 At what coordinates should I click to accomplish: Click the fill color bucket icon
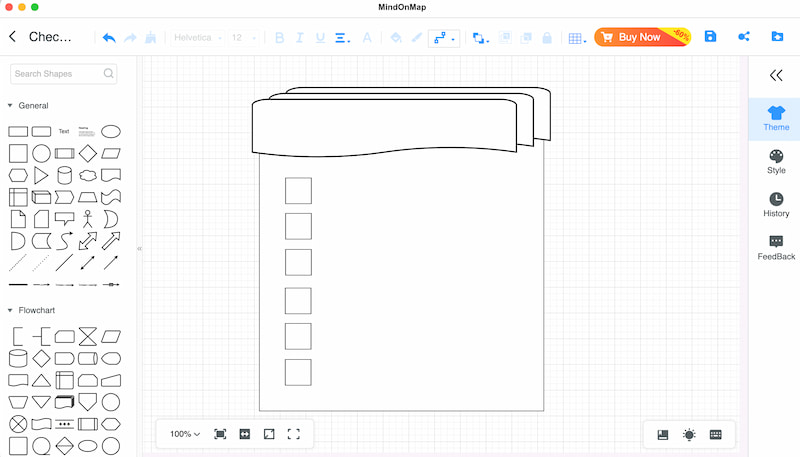(396, 38)
